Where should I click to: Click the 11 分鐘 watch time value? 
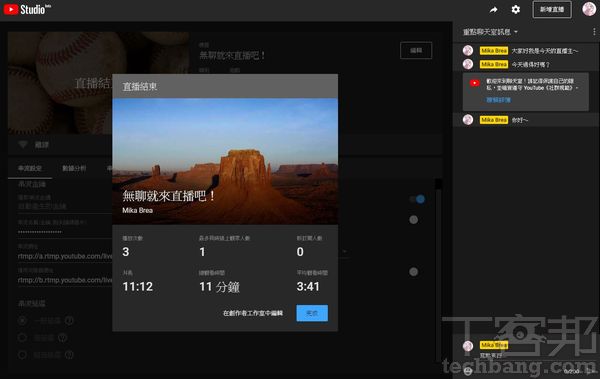[219, 287]
